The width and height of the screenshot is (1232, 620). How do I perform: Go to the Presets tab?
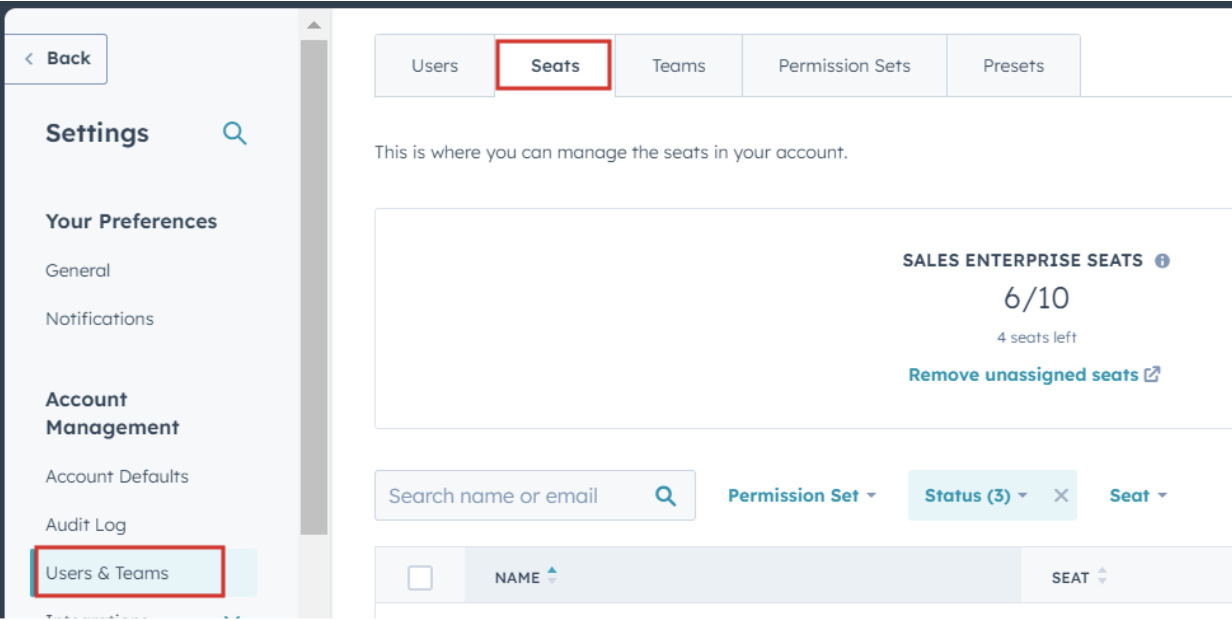[1013, 66]
